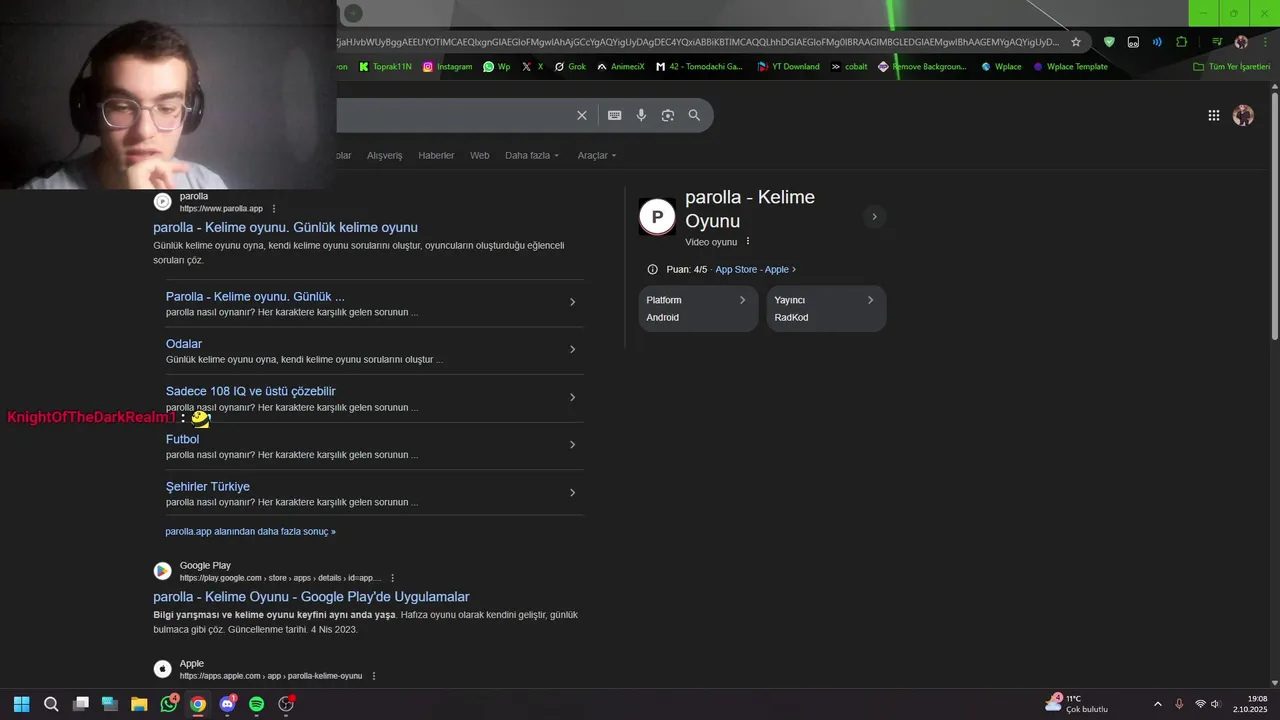Show more results from parolla.app

250,531
